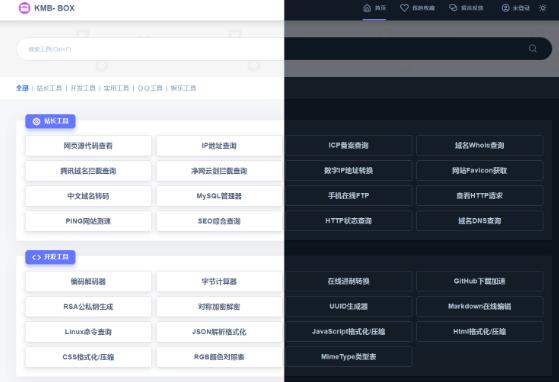Open 中文域名转码 tool

pos(88,196)
